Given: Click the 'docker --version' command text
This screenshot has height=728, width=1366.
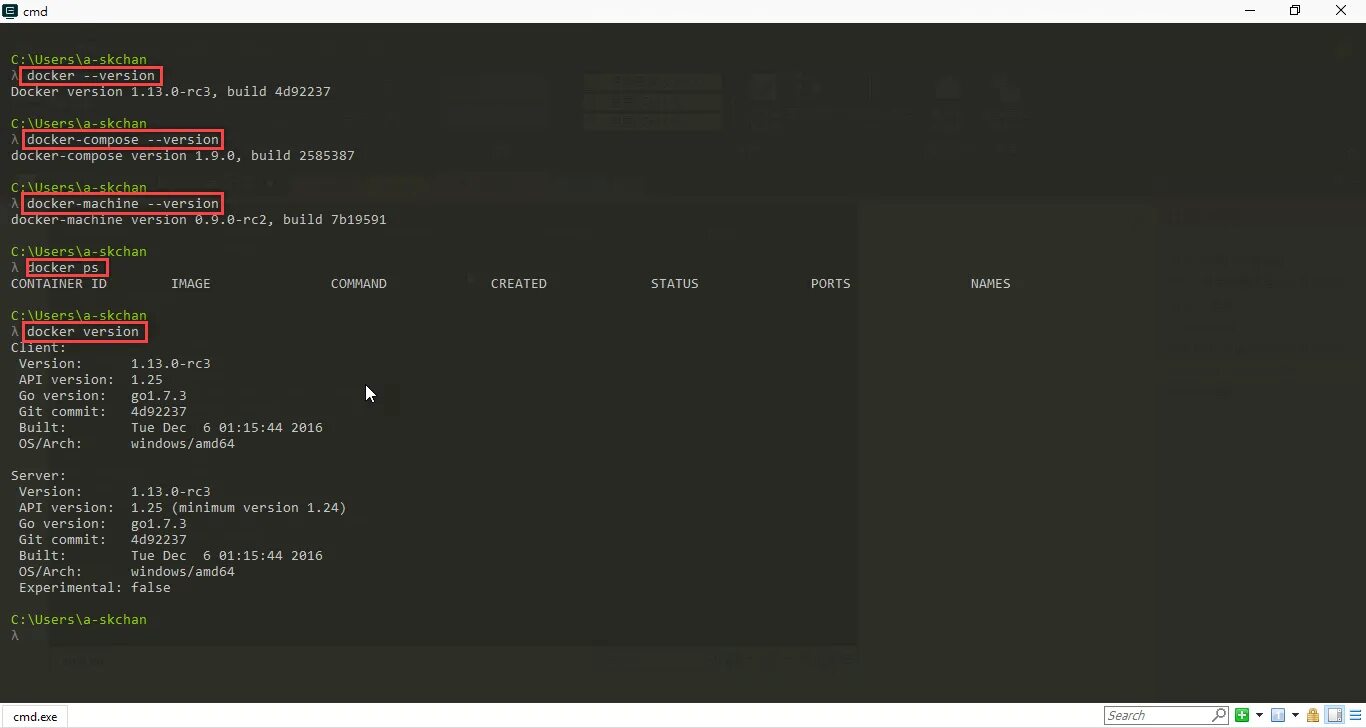Looking at the screenshot, I should point(91,76).
